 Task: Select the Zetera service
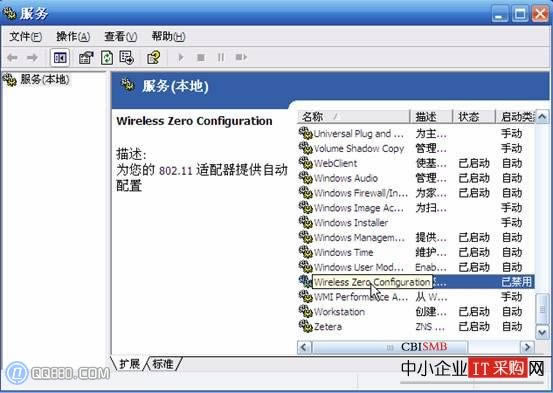click(x=416, y=326)
